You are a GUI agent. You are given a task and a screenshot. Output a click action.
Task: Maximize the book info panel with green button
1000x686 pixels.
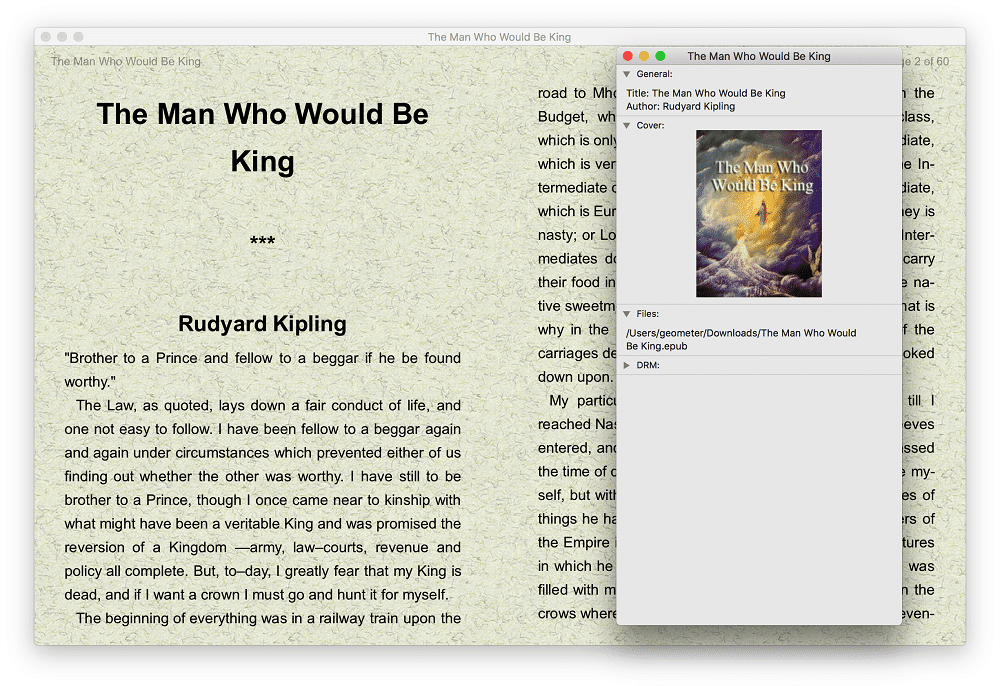660,56
